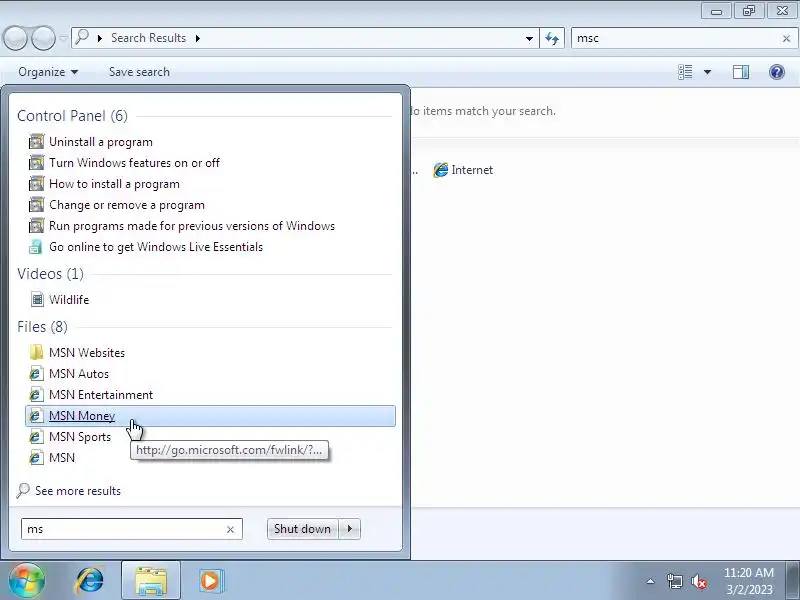
Task: Click the Help question mark icon
Action: 777,72
